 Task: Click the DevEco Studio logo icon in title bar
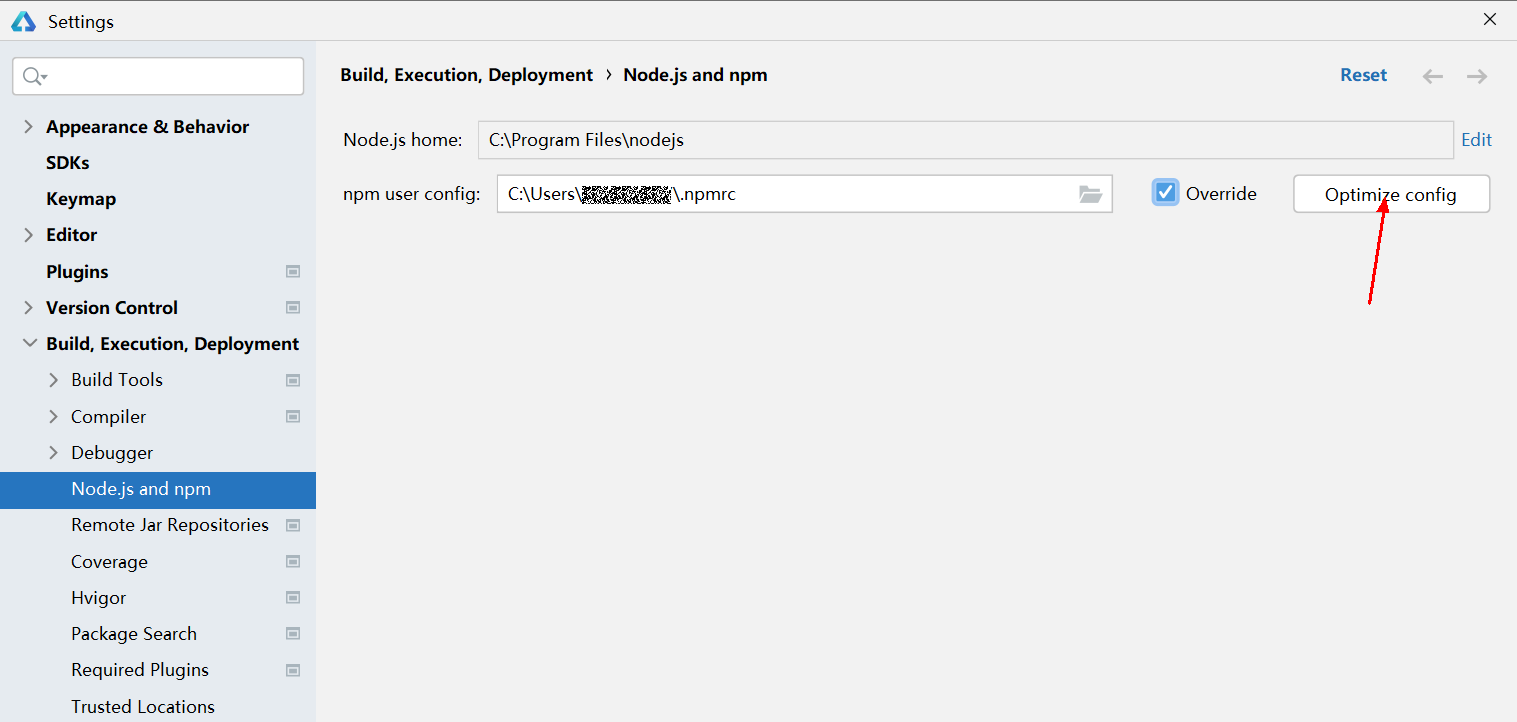click(23, 21)
